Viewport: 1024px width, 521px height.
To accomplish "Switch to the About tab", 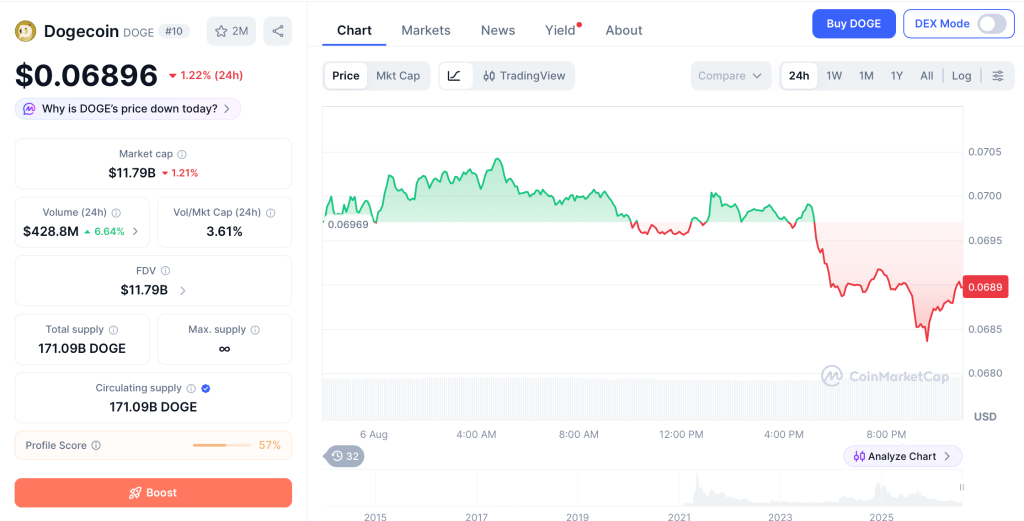I will [624, 30].
